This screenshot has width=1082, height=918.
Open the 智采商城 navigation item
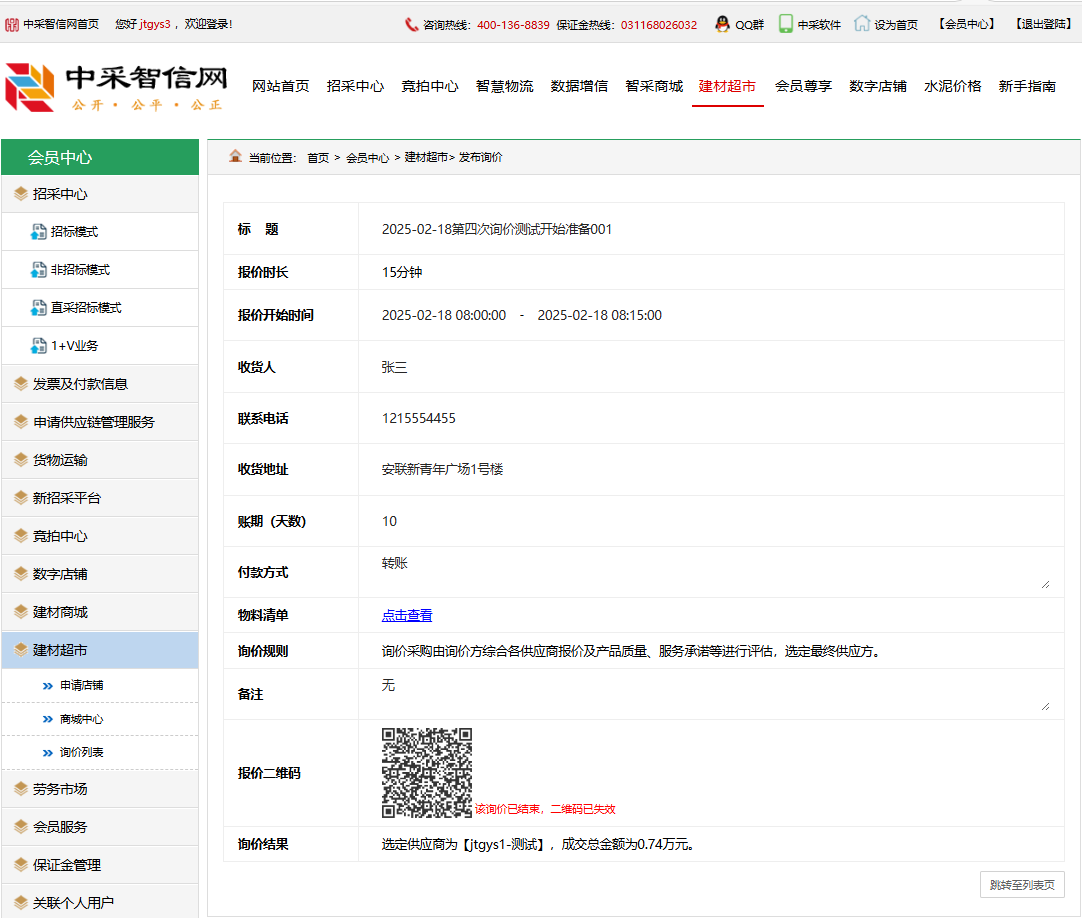[654, 86]
